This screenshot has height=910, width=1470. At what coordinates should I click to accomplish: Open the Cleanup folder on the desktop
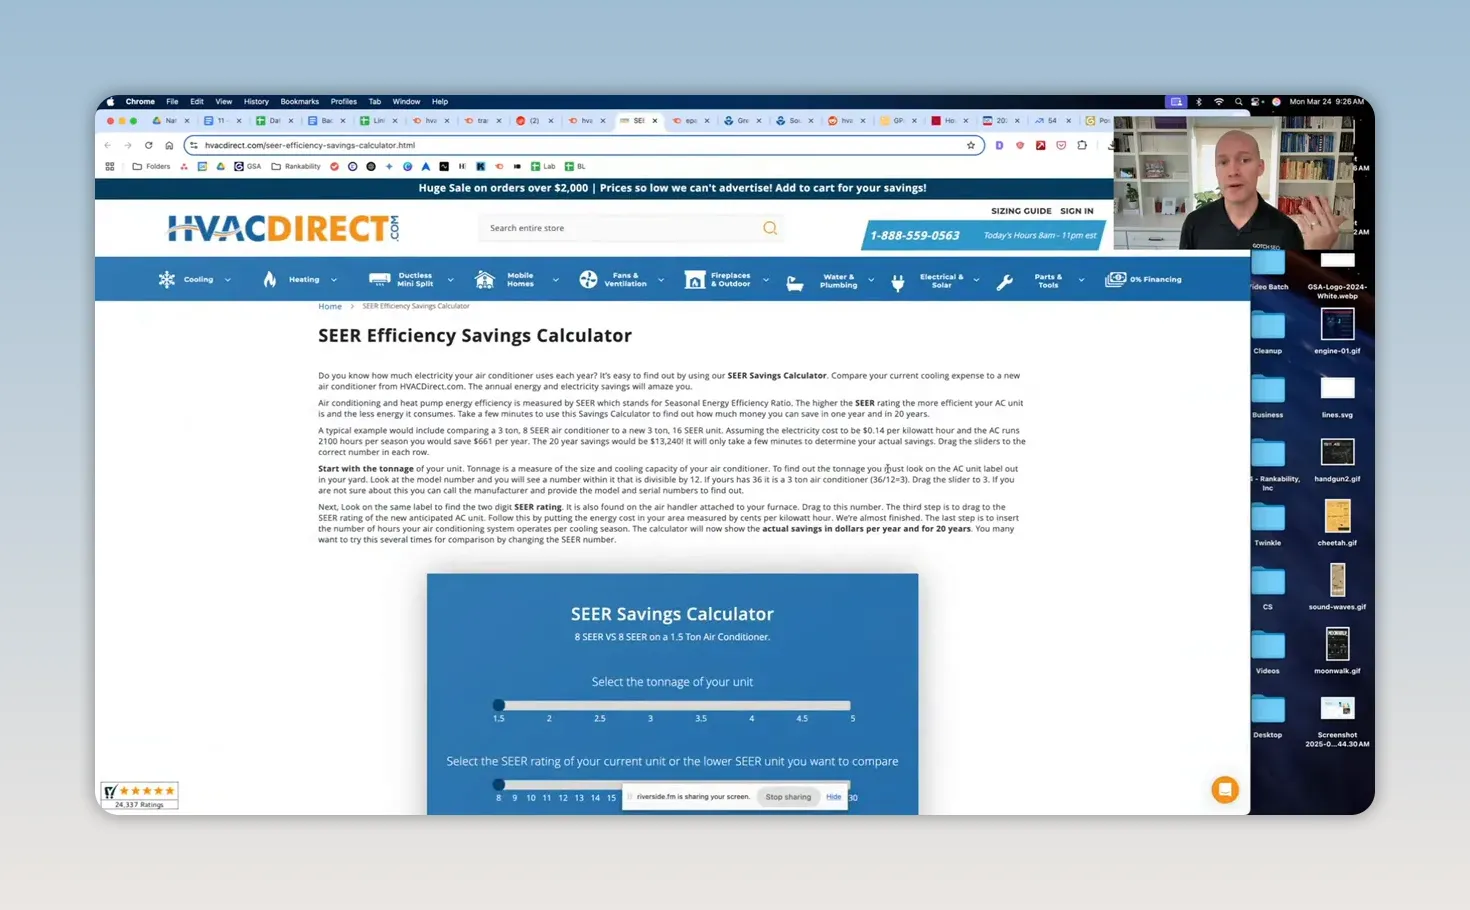[1268, 333]
